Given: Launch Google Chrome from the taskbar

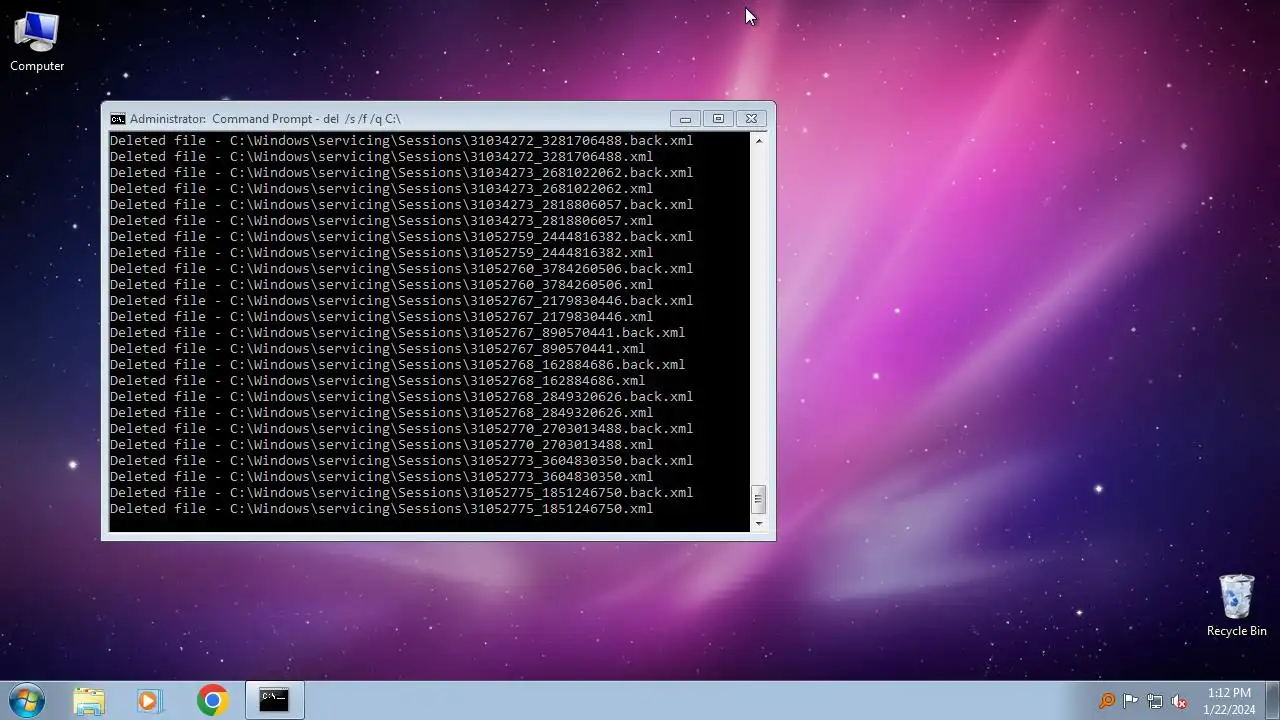Looking at the screenshot, I should 212,700.
